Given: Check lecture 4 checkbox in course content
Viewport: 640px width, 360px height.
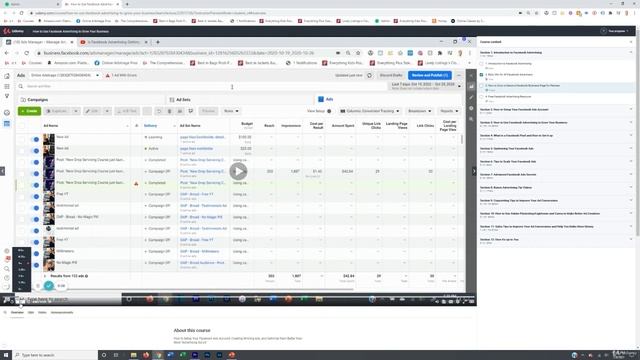Looking at the screenshot, I should click(x=481, y=97).
